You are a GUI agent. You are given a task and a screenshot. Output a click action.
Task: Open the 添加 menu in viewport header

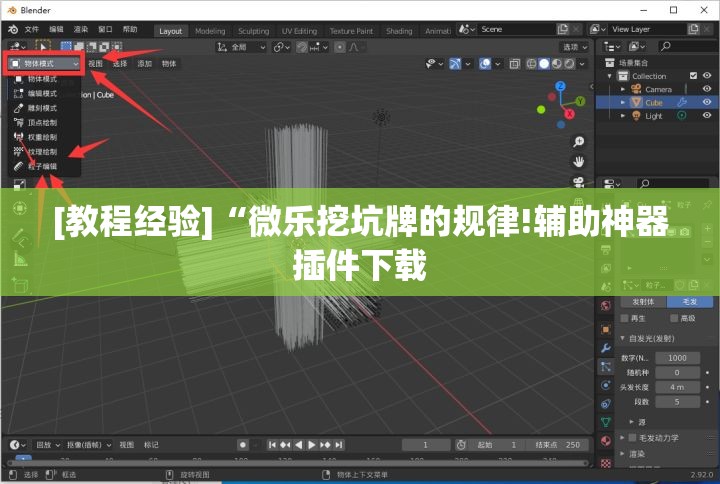144,63
